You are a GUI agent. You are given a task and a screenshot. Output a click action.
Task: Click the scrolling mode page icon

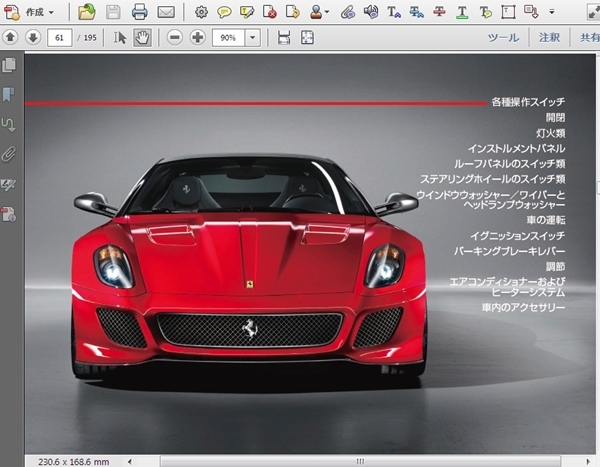coord(284,38)
